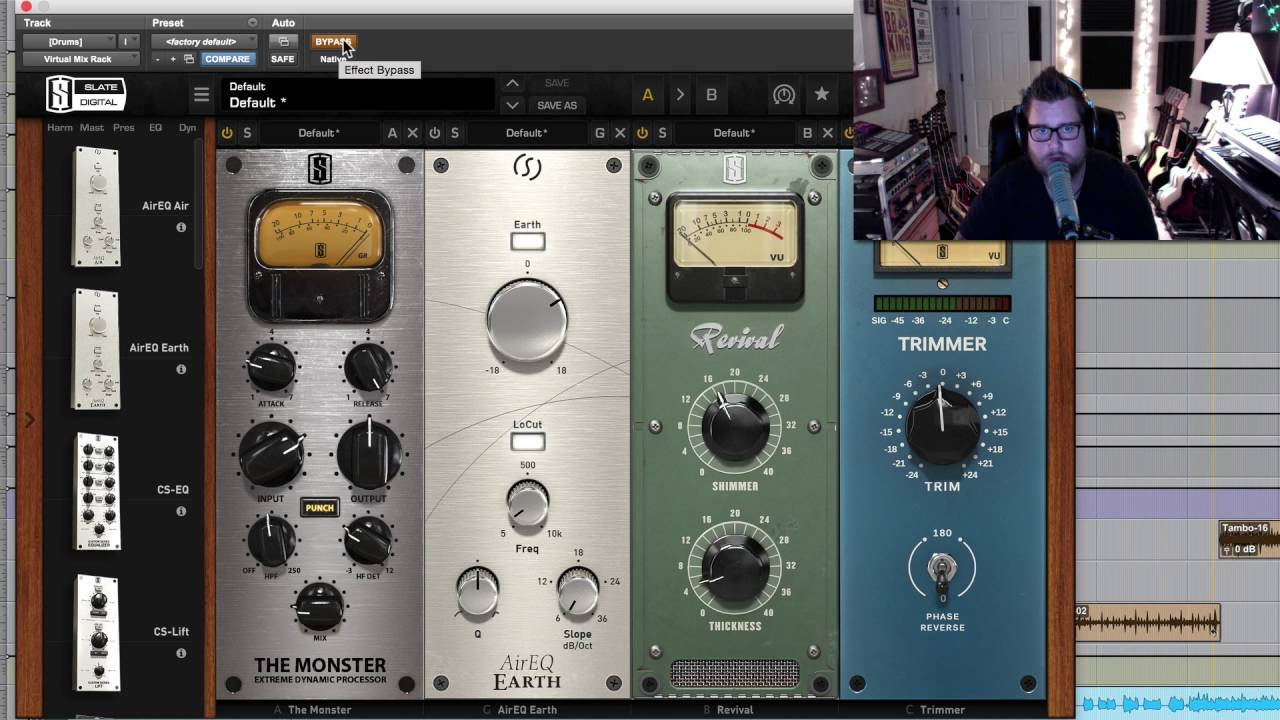
Task: Click the Slate Digital logo
Action: tap(86, 94)
